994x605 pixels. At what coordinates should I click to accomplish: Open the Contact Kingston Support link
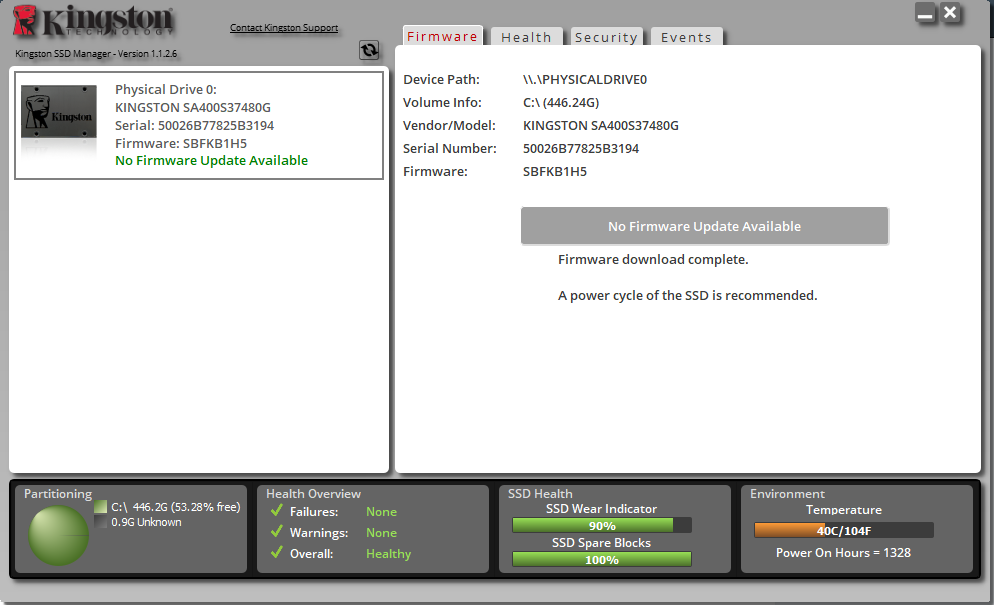284,28
